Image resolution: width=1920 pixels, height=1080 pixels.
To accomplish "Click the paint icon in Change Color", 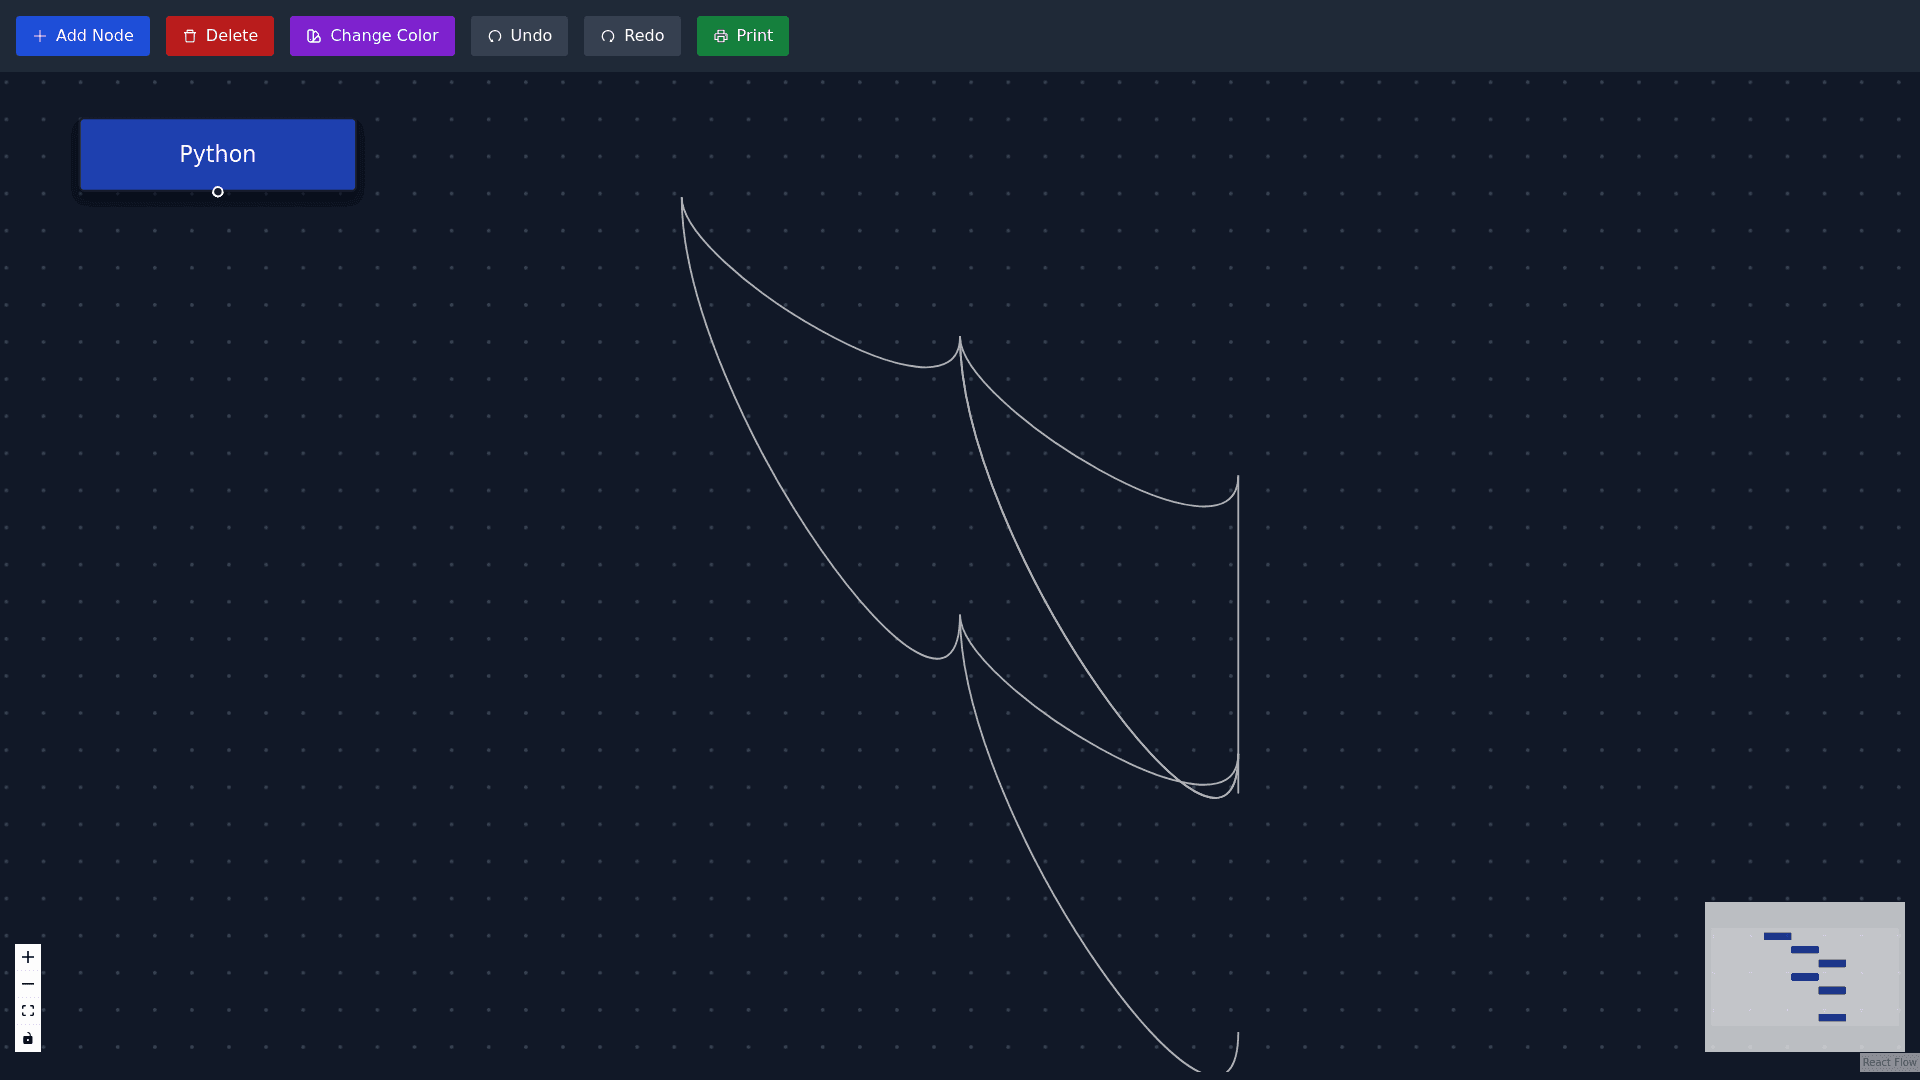I will [314, 36].
